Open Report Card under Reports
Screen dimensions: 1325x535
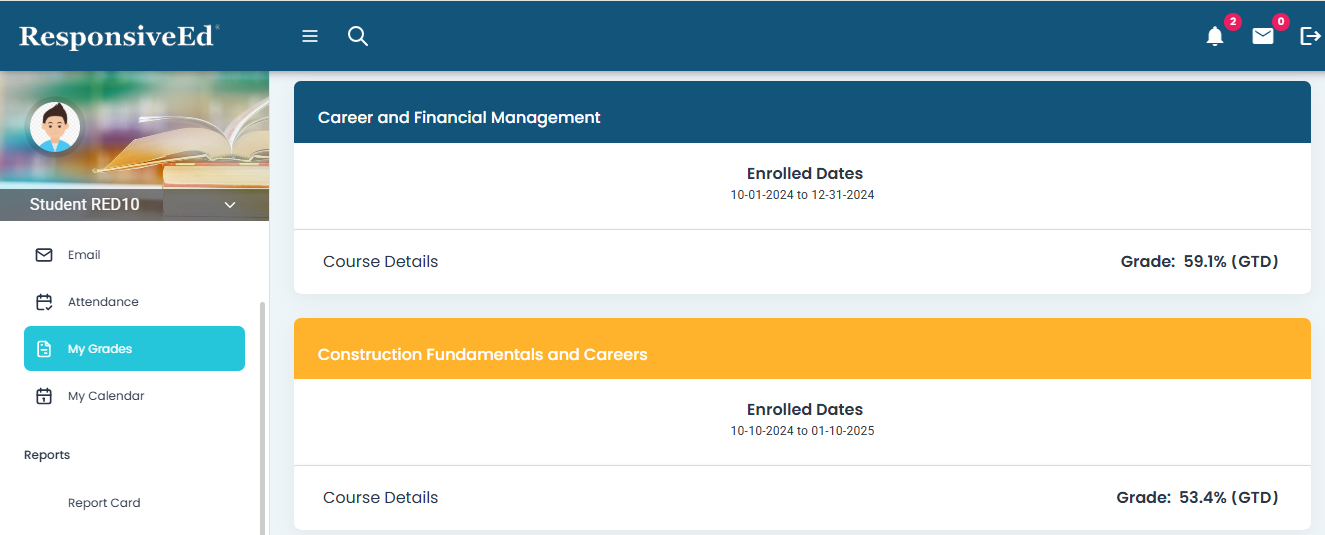pos(104,503)
